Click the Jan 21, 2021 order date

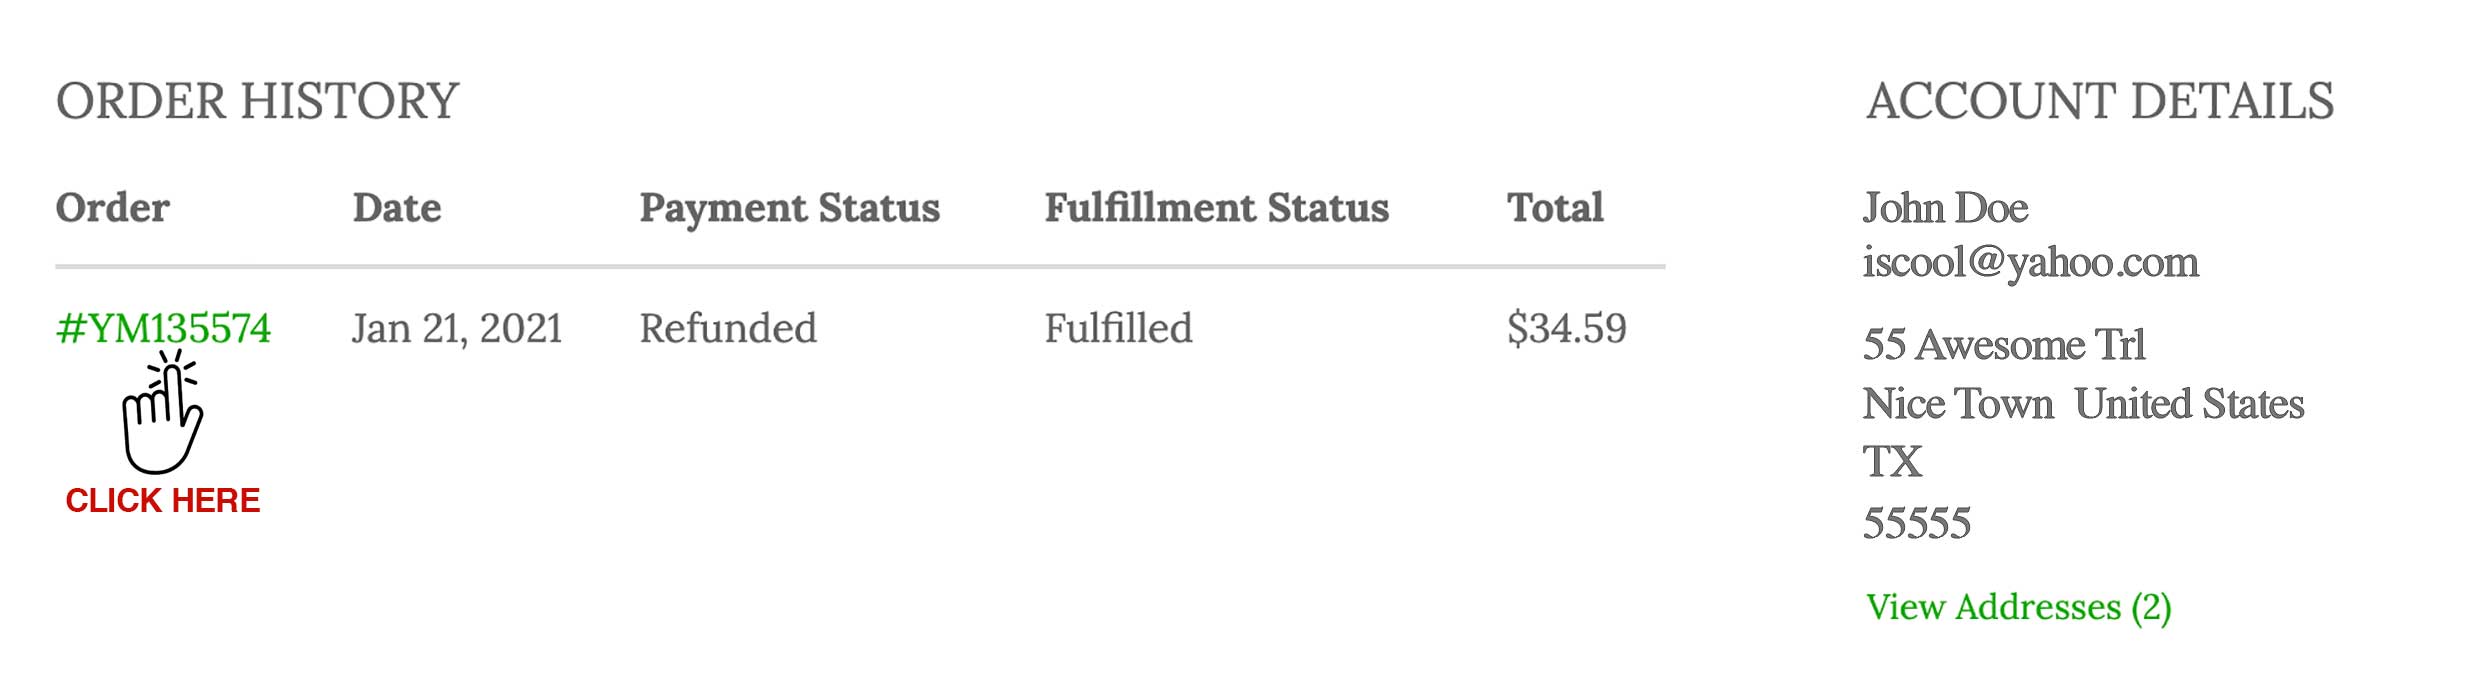click(x=457, y=329)
